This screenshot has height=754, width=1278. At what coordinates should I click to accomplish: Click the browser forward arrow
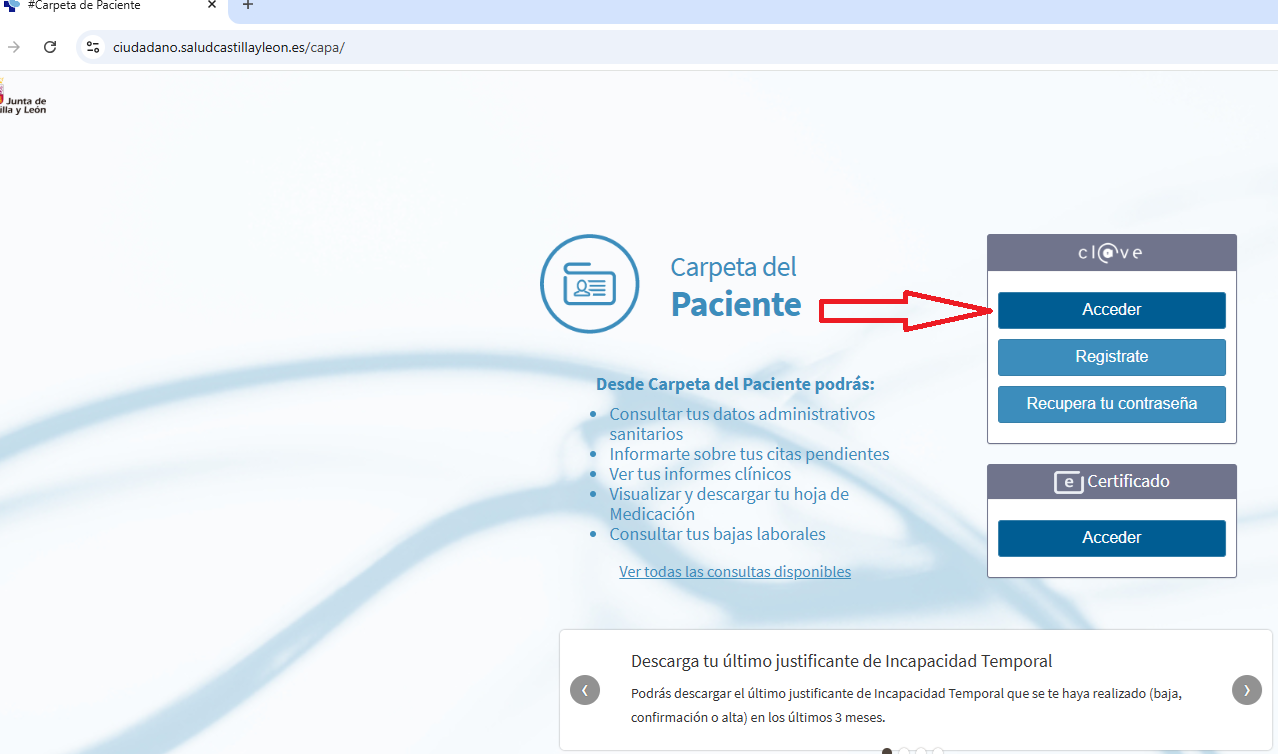[x=14, y=47]
